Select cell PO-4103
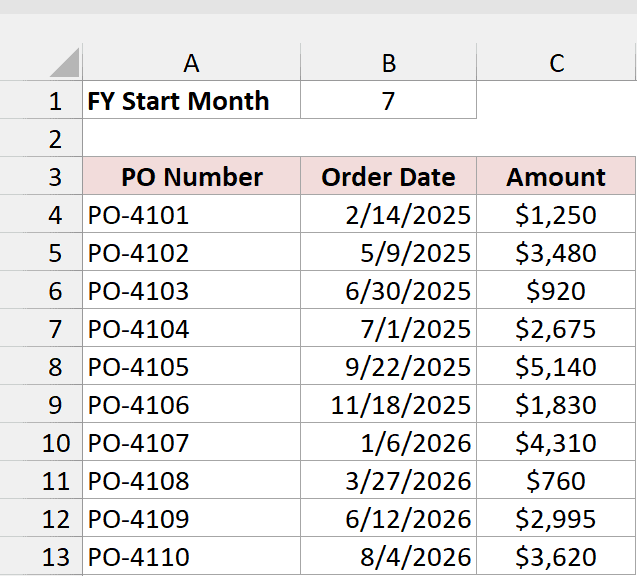This screenshot has height=576, width=637. 191,290
